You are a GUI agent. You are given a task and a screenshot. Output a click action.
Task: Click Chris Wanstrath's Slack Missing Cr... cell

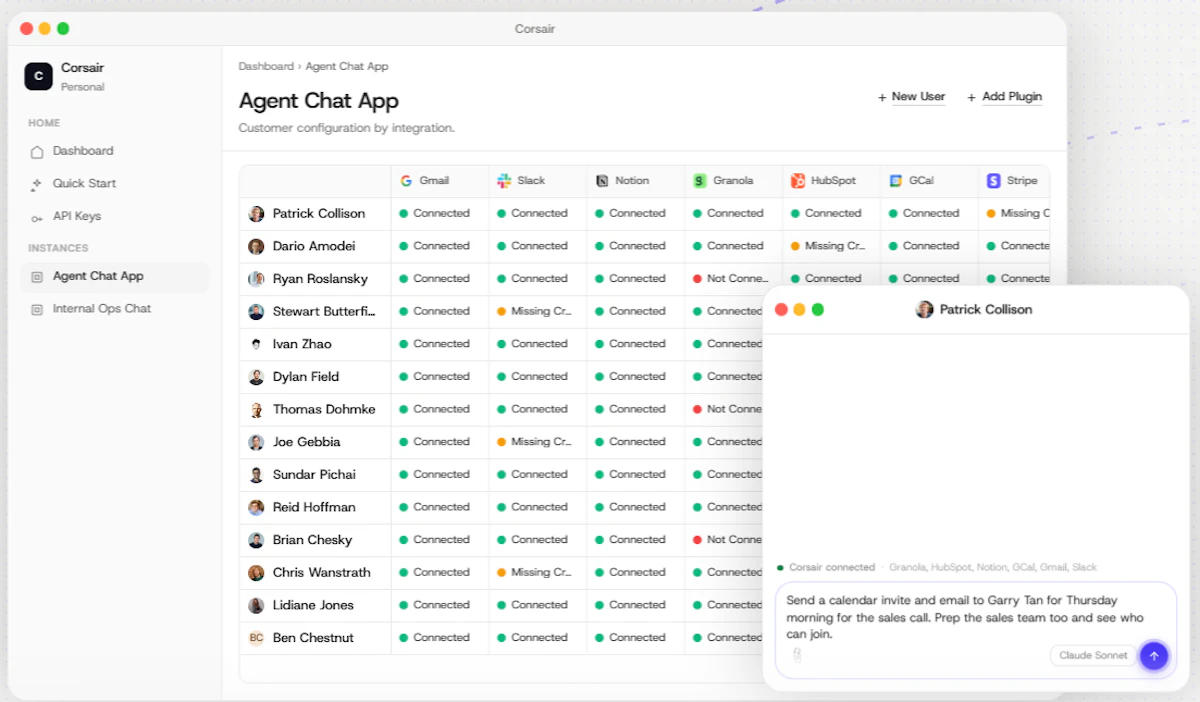click(539, 573)
